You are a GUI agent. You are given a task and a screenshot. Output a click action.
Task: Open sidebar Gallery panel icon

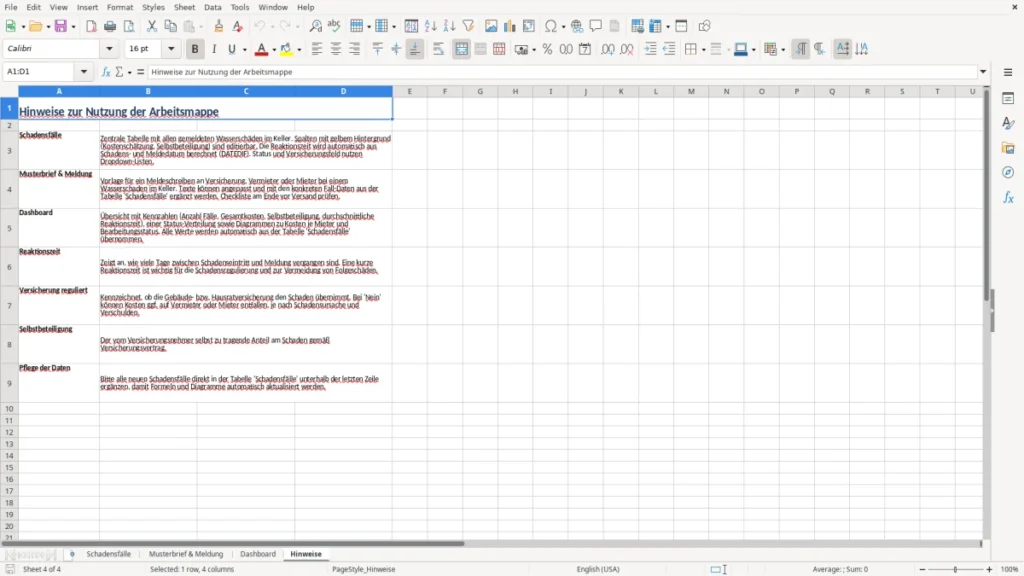click(1008, 148)
